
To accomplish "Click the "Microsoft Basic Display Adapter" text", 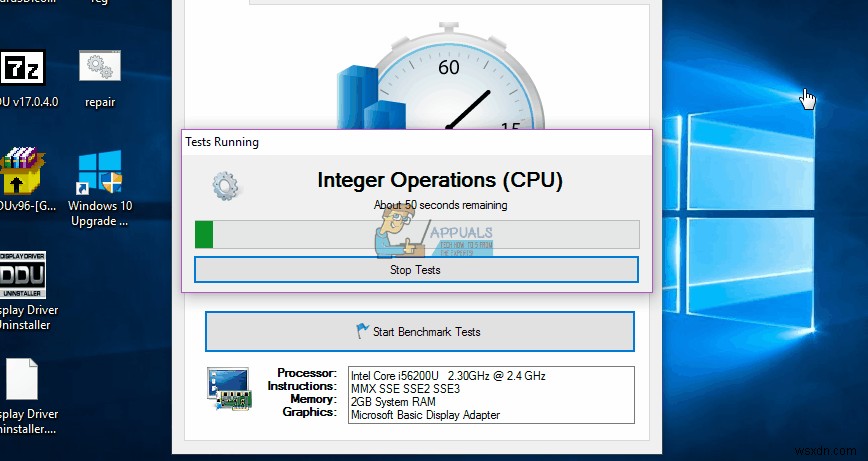I will point(425,415).
